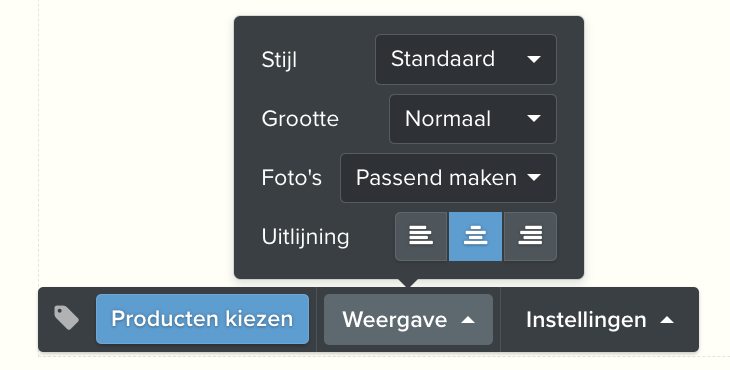Click the up arrow next to Instellingen

click(667, 320)
